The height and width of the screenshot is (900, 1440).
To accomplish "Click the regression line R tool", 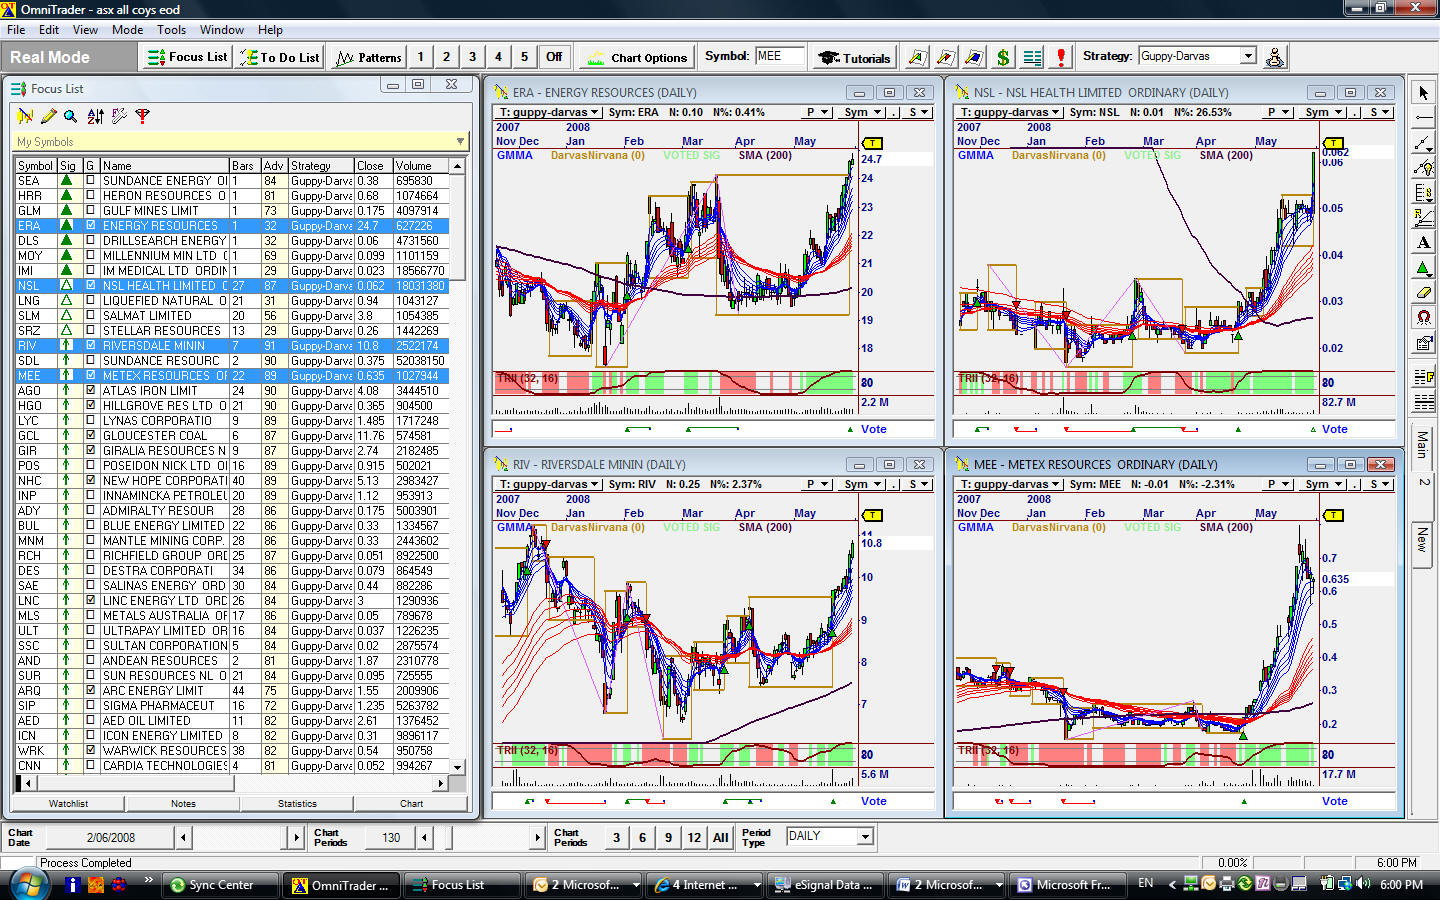I will pyautogui.click(x=1423, y=218).
